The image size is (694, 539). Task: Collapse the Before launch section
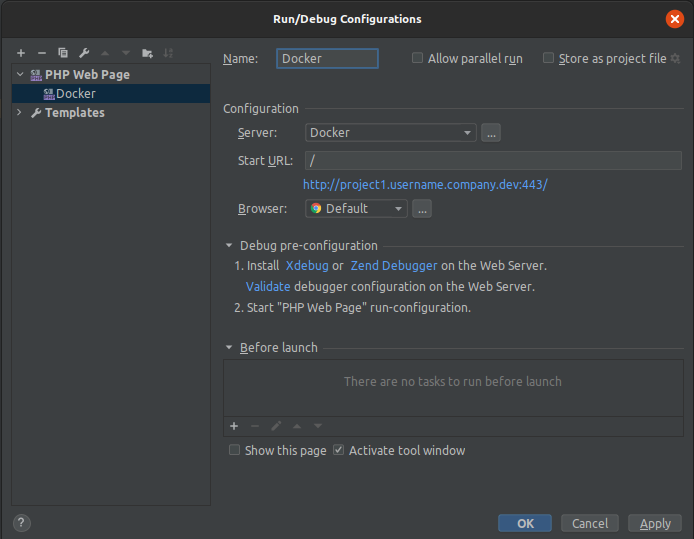click(x=229, y=347)
